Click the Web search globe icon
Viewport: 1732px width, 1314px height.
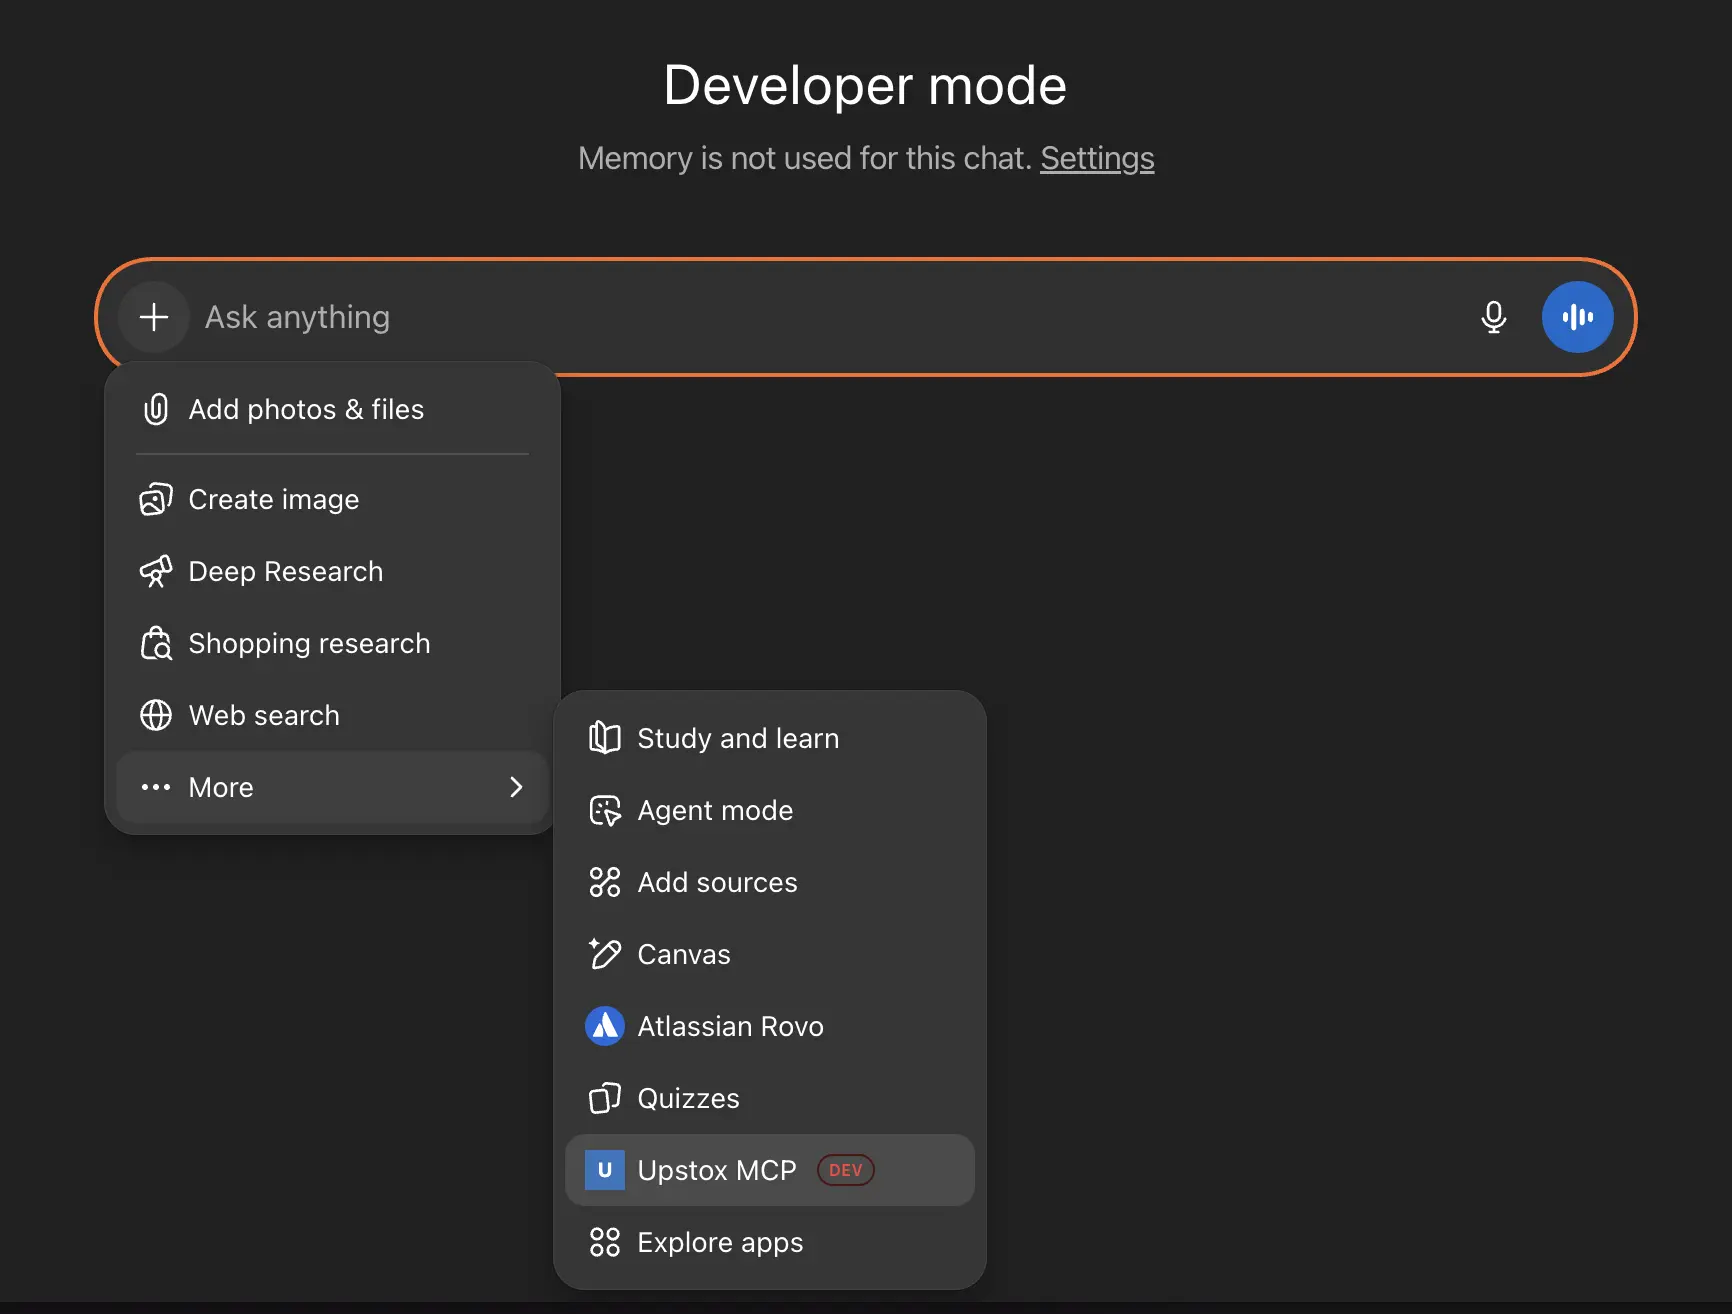[156, 715]
